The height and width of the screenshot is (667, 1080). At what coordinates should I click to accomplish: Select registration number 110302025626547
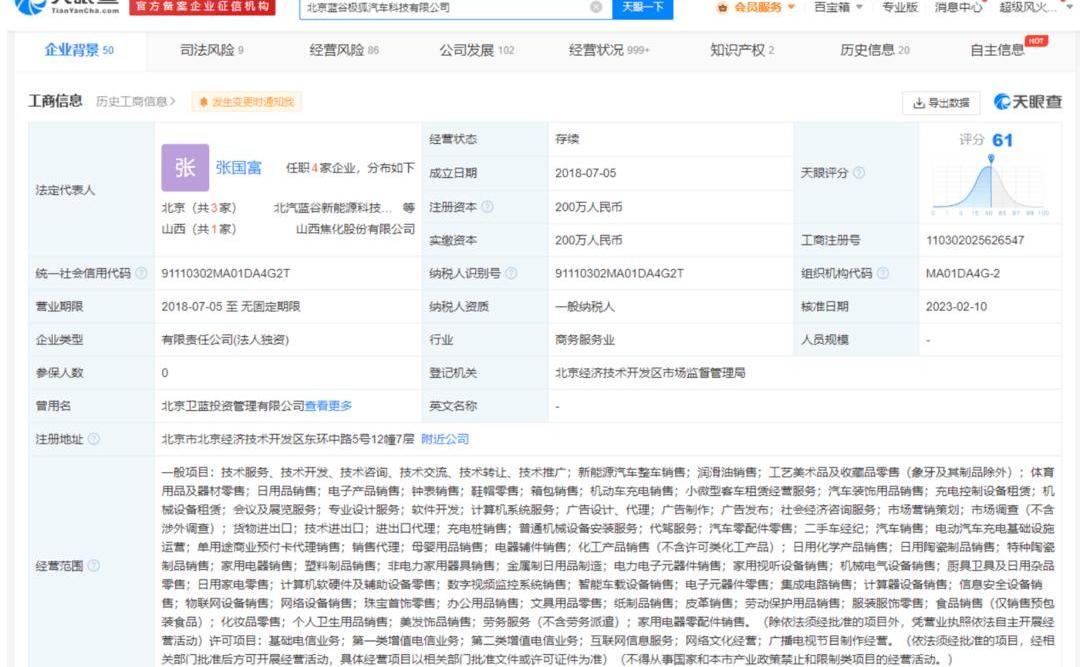click(975, 240)
